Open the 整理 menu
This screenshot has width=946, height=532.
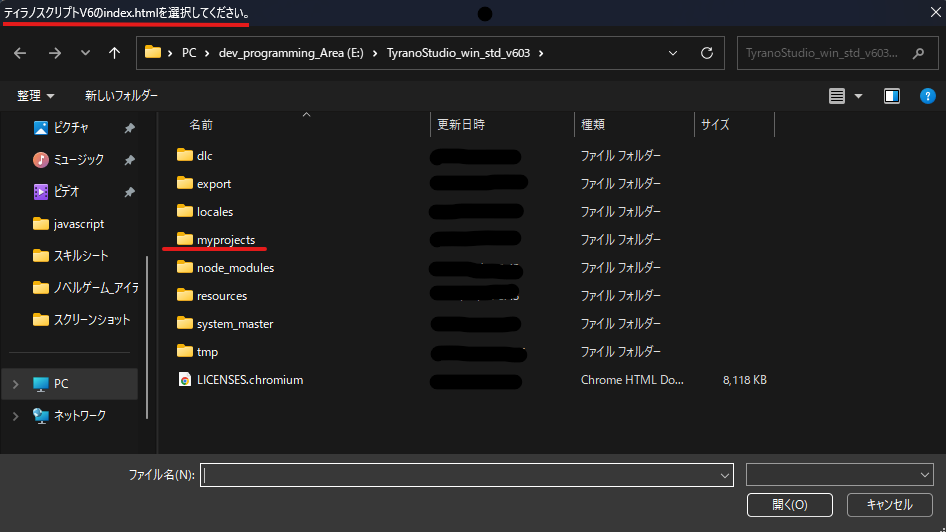(x=35, y=96)
